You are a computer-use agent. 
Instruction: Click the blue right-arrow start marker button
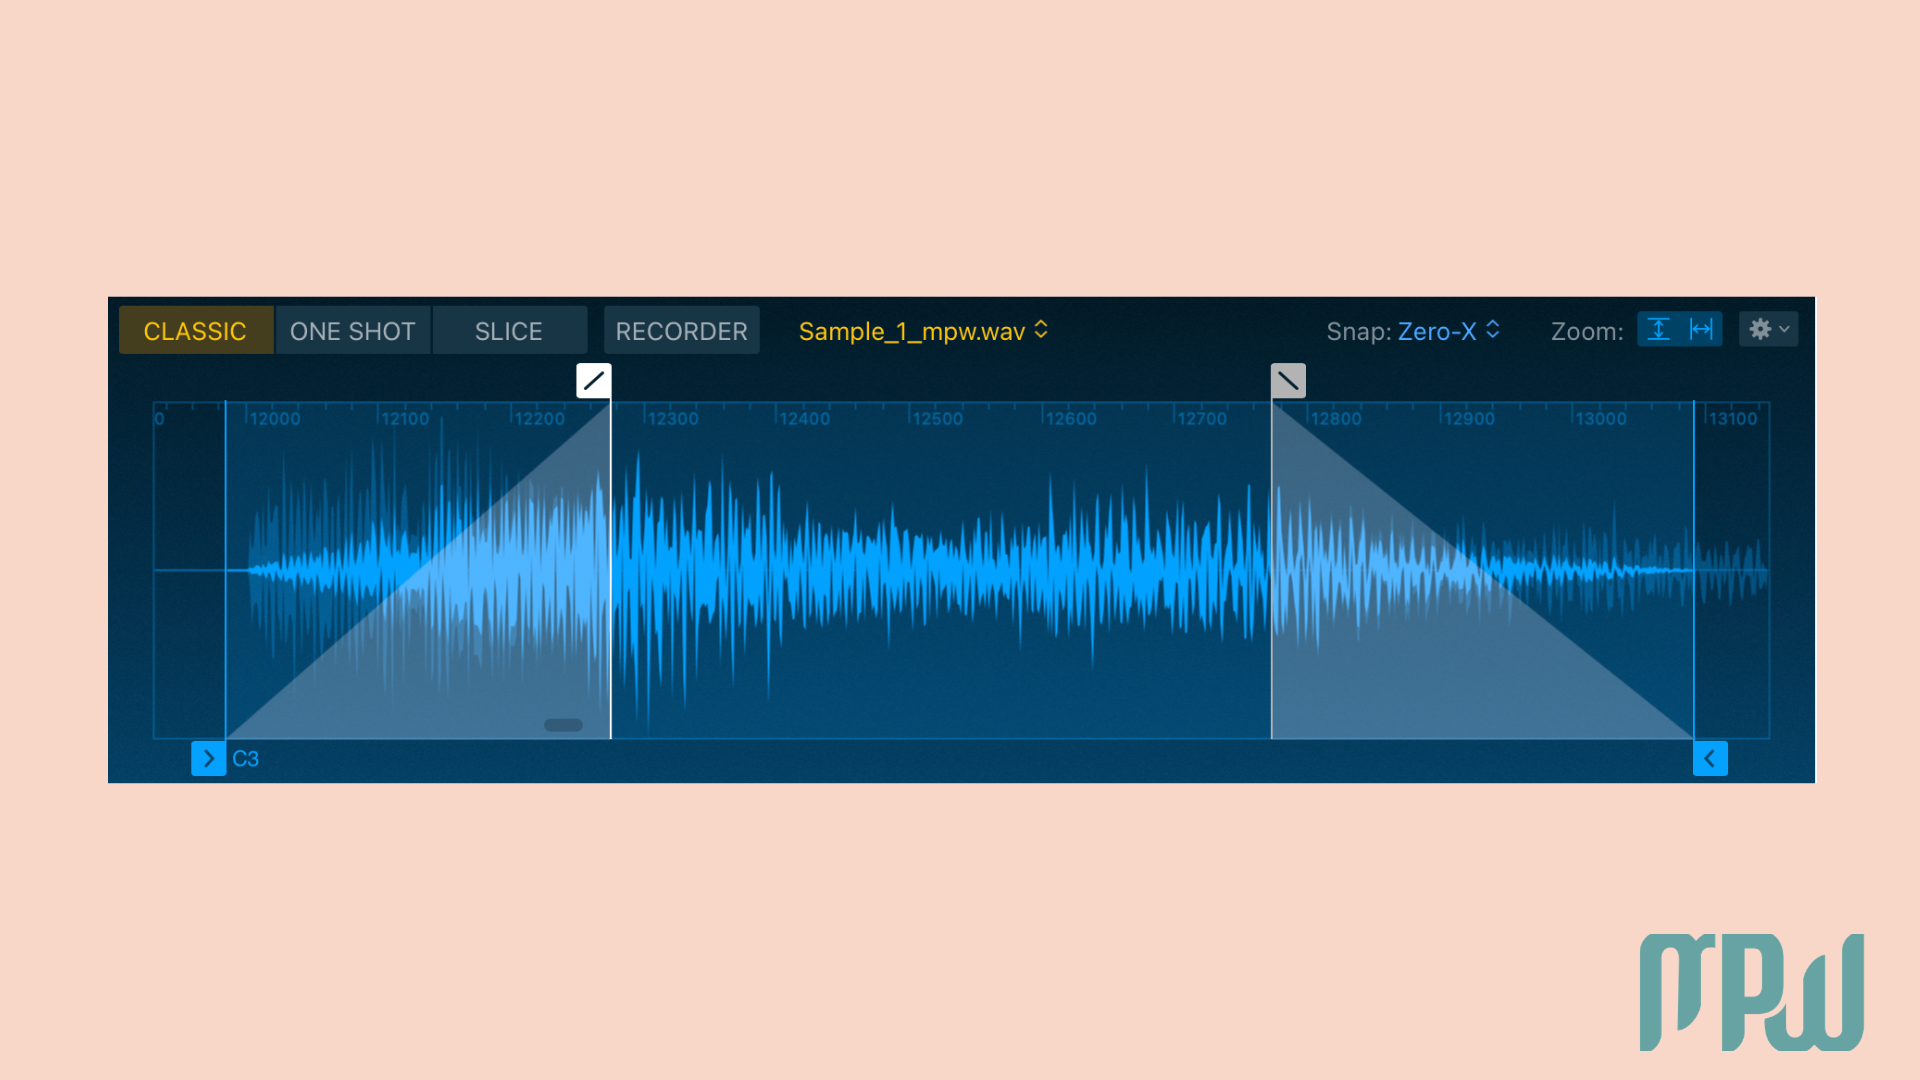point(208,758)
